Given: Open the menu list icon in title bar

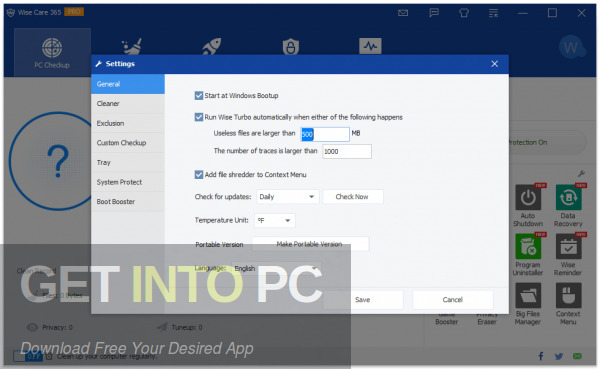Looking at the screenshot, I should pyautogui.click(x=493, y=13).
